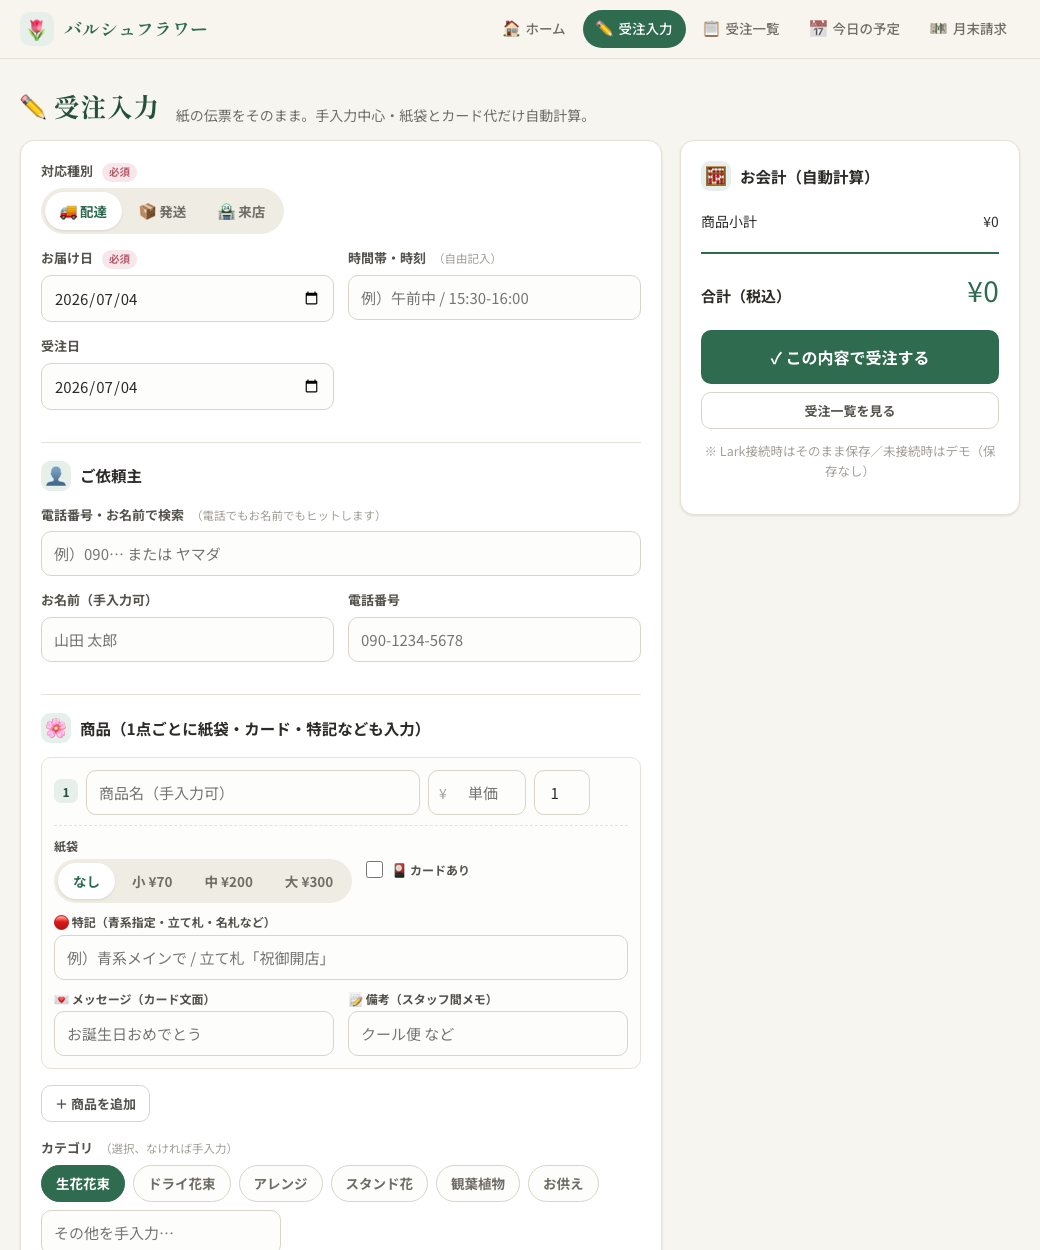
Task: Open calendar picker for 受注日
Action: point(311,387)
